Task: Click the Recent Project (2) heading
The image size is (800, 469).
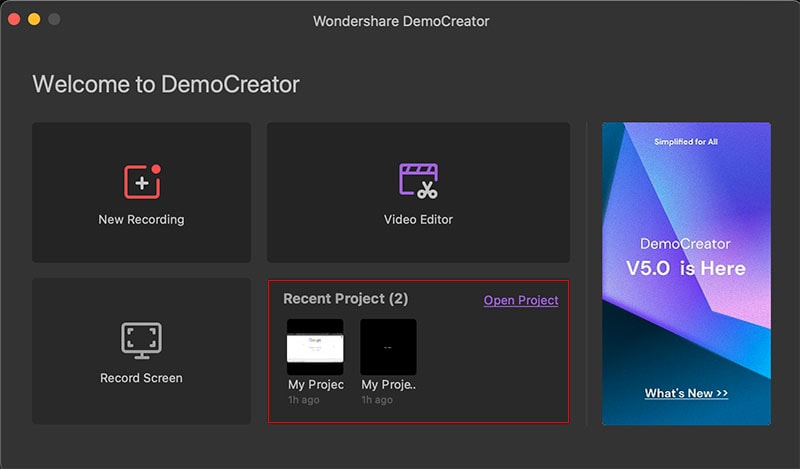Action: [x=345, y=299]
